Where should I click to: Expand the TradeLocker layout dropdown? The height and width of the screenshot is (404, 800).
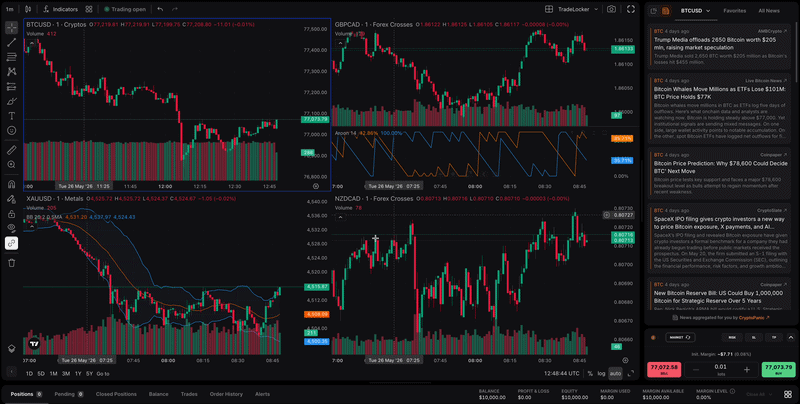[x=578, y=9]
